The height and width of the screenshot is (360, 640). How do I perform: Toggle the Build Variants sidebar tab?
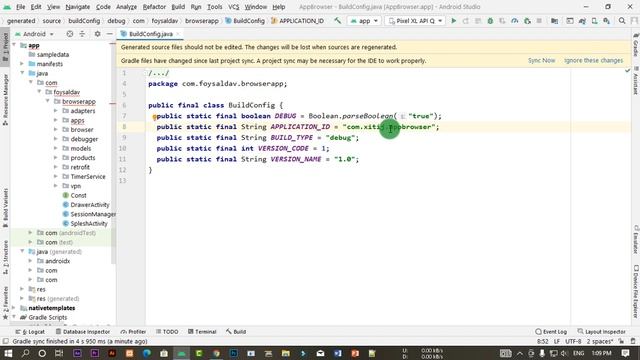click(5, 208)
